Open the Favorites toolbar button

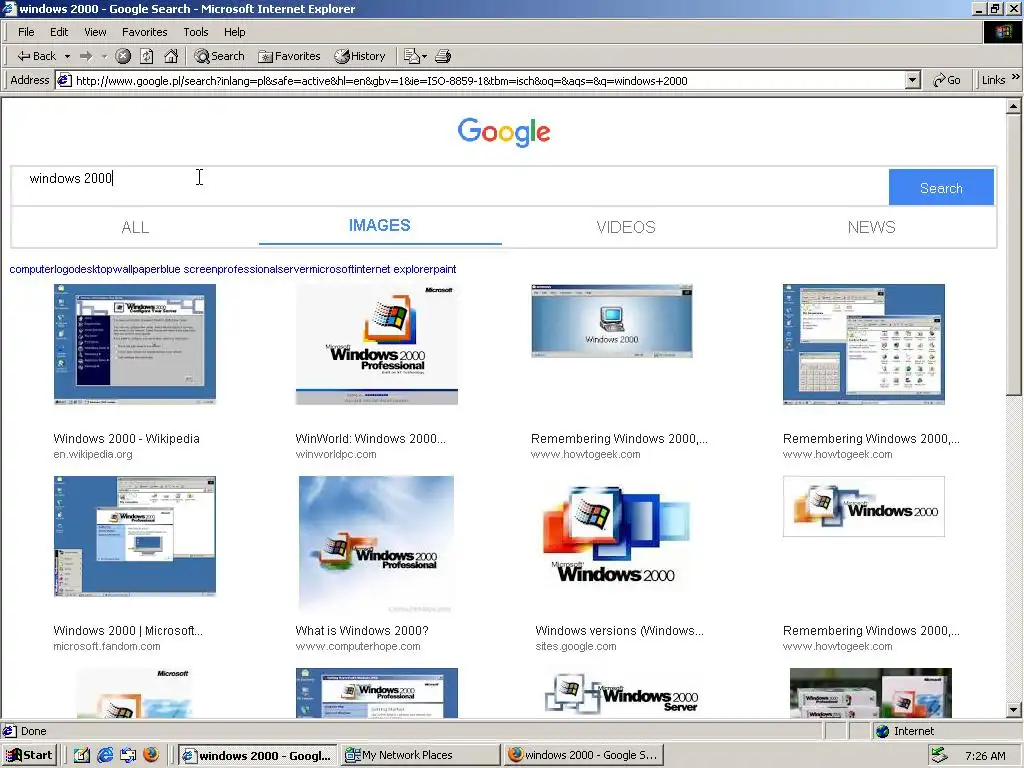pyautogui.click(x=289, y=56)
